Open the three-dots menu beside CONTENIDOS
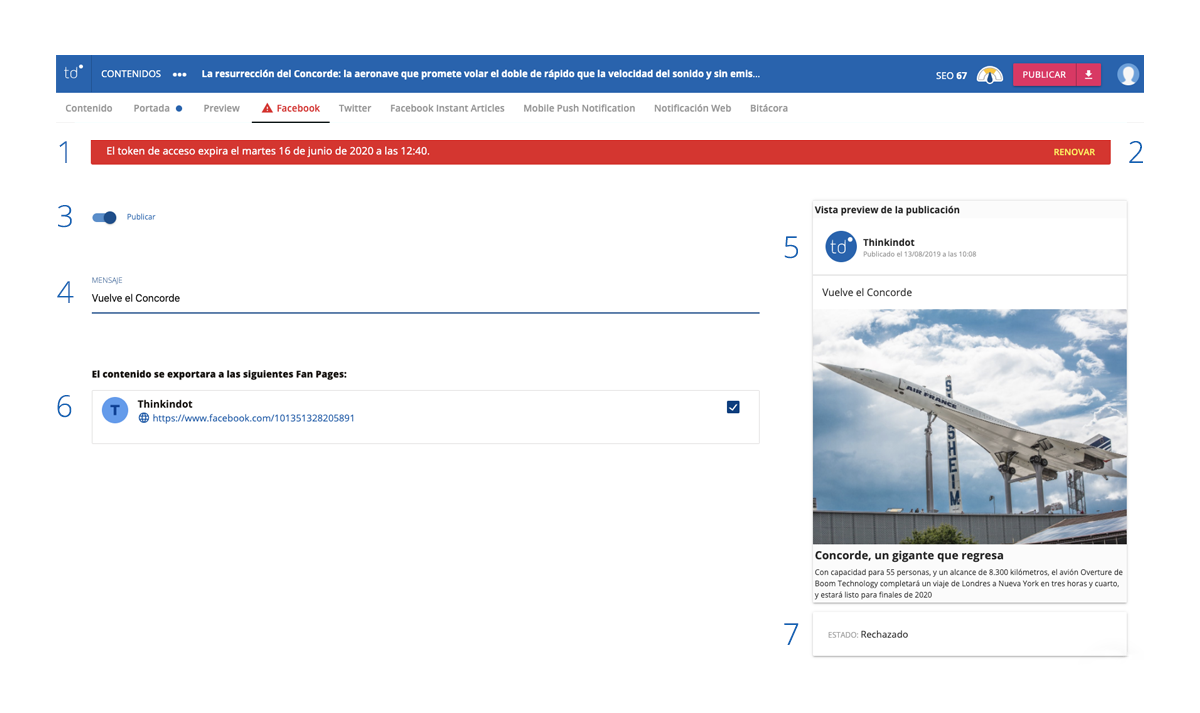The width and height of the screenshot is (1200, 713). 179,74
